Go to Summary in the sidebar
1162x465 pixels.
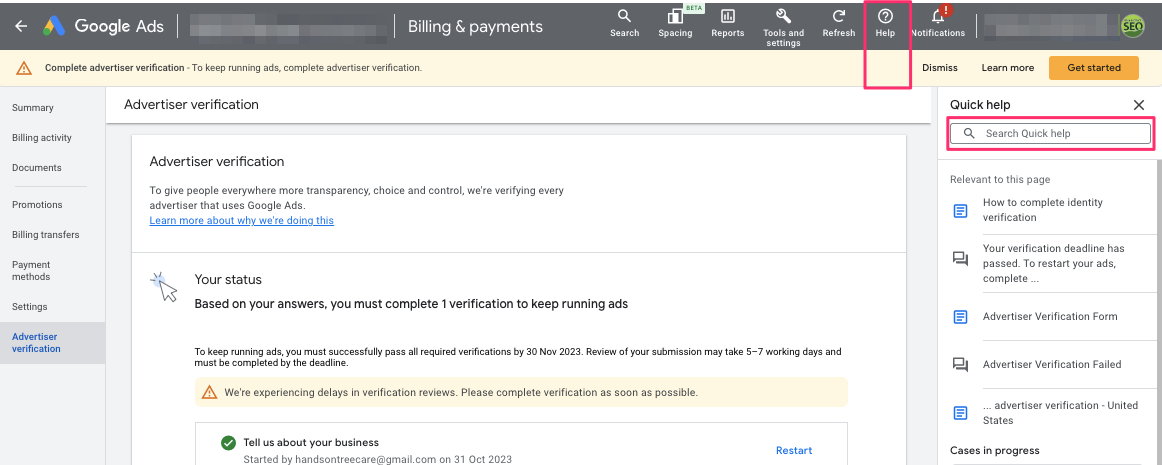[33, 108]
